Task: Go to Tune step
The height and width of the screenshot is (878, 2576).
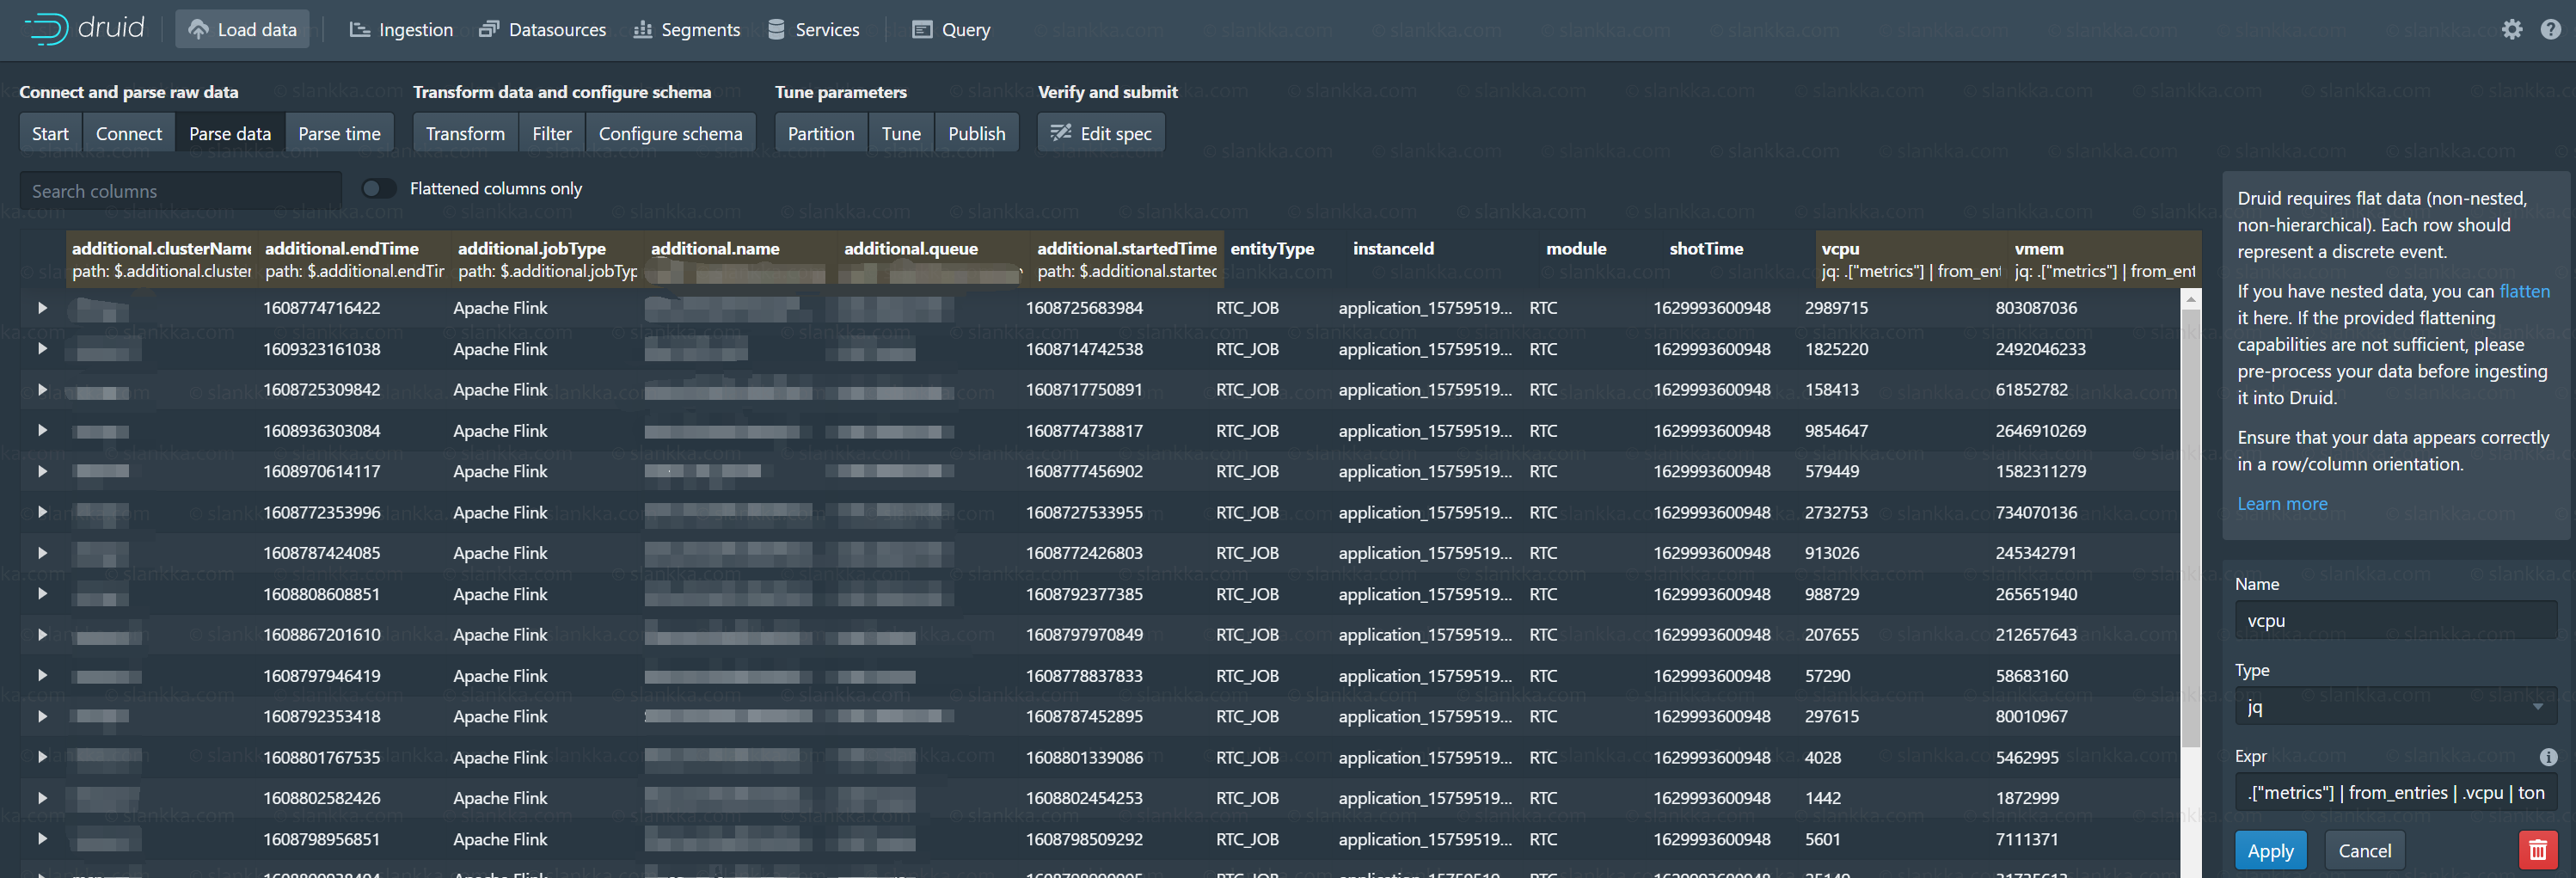Action: coord(901,133)
